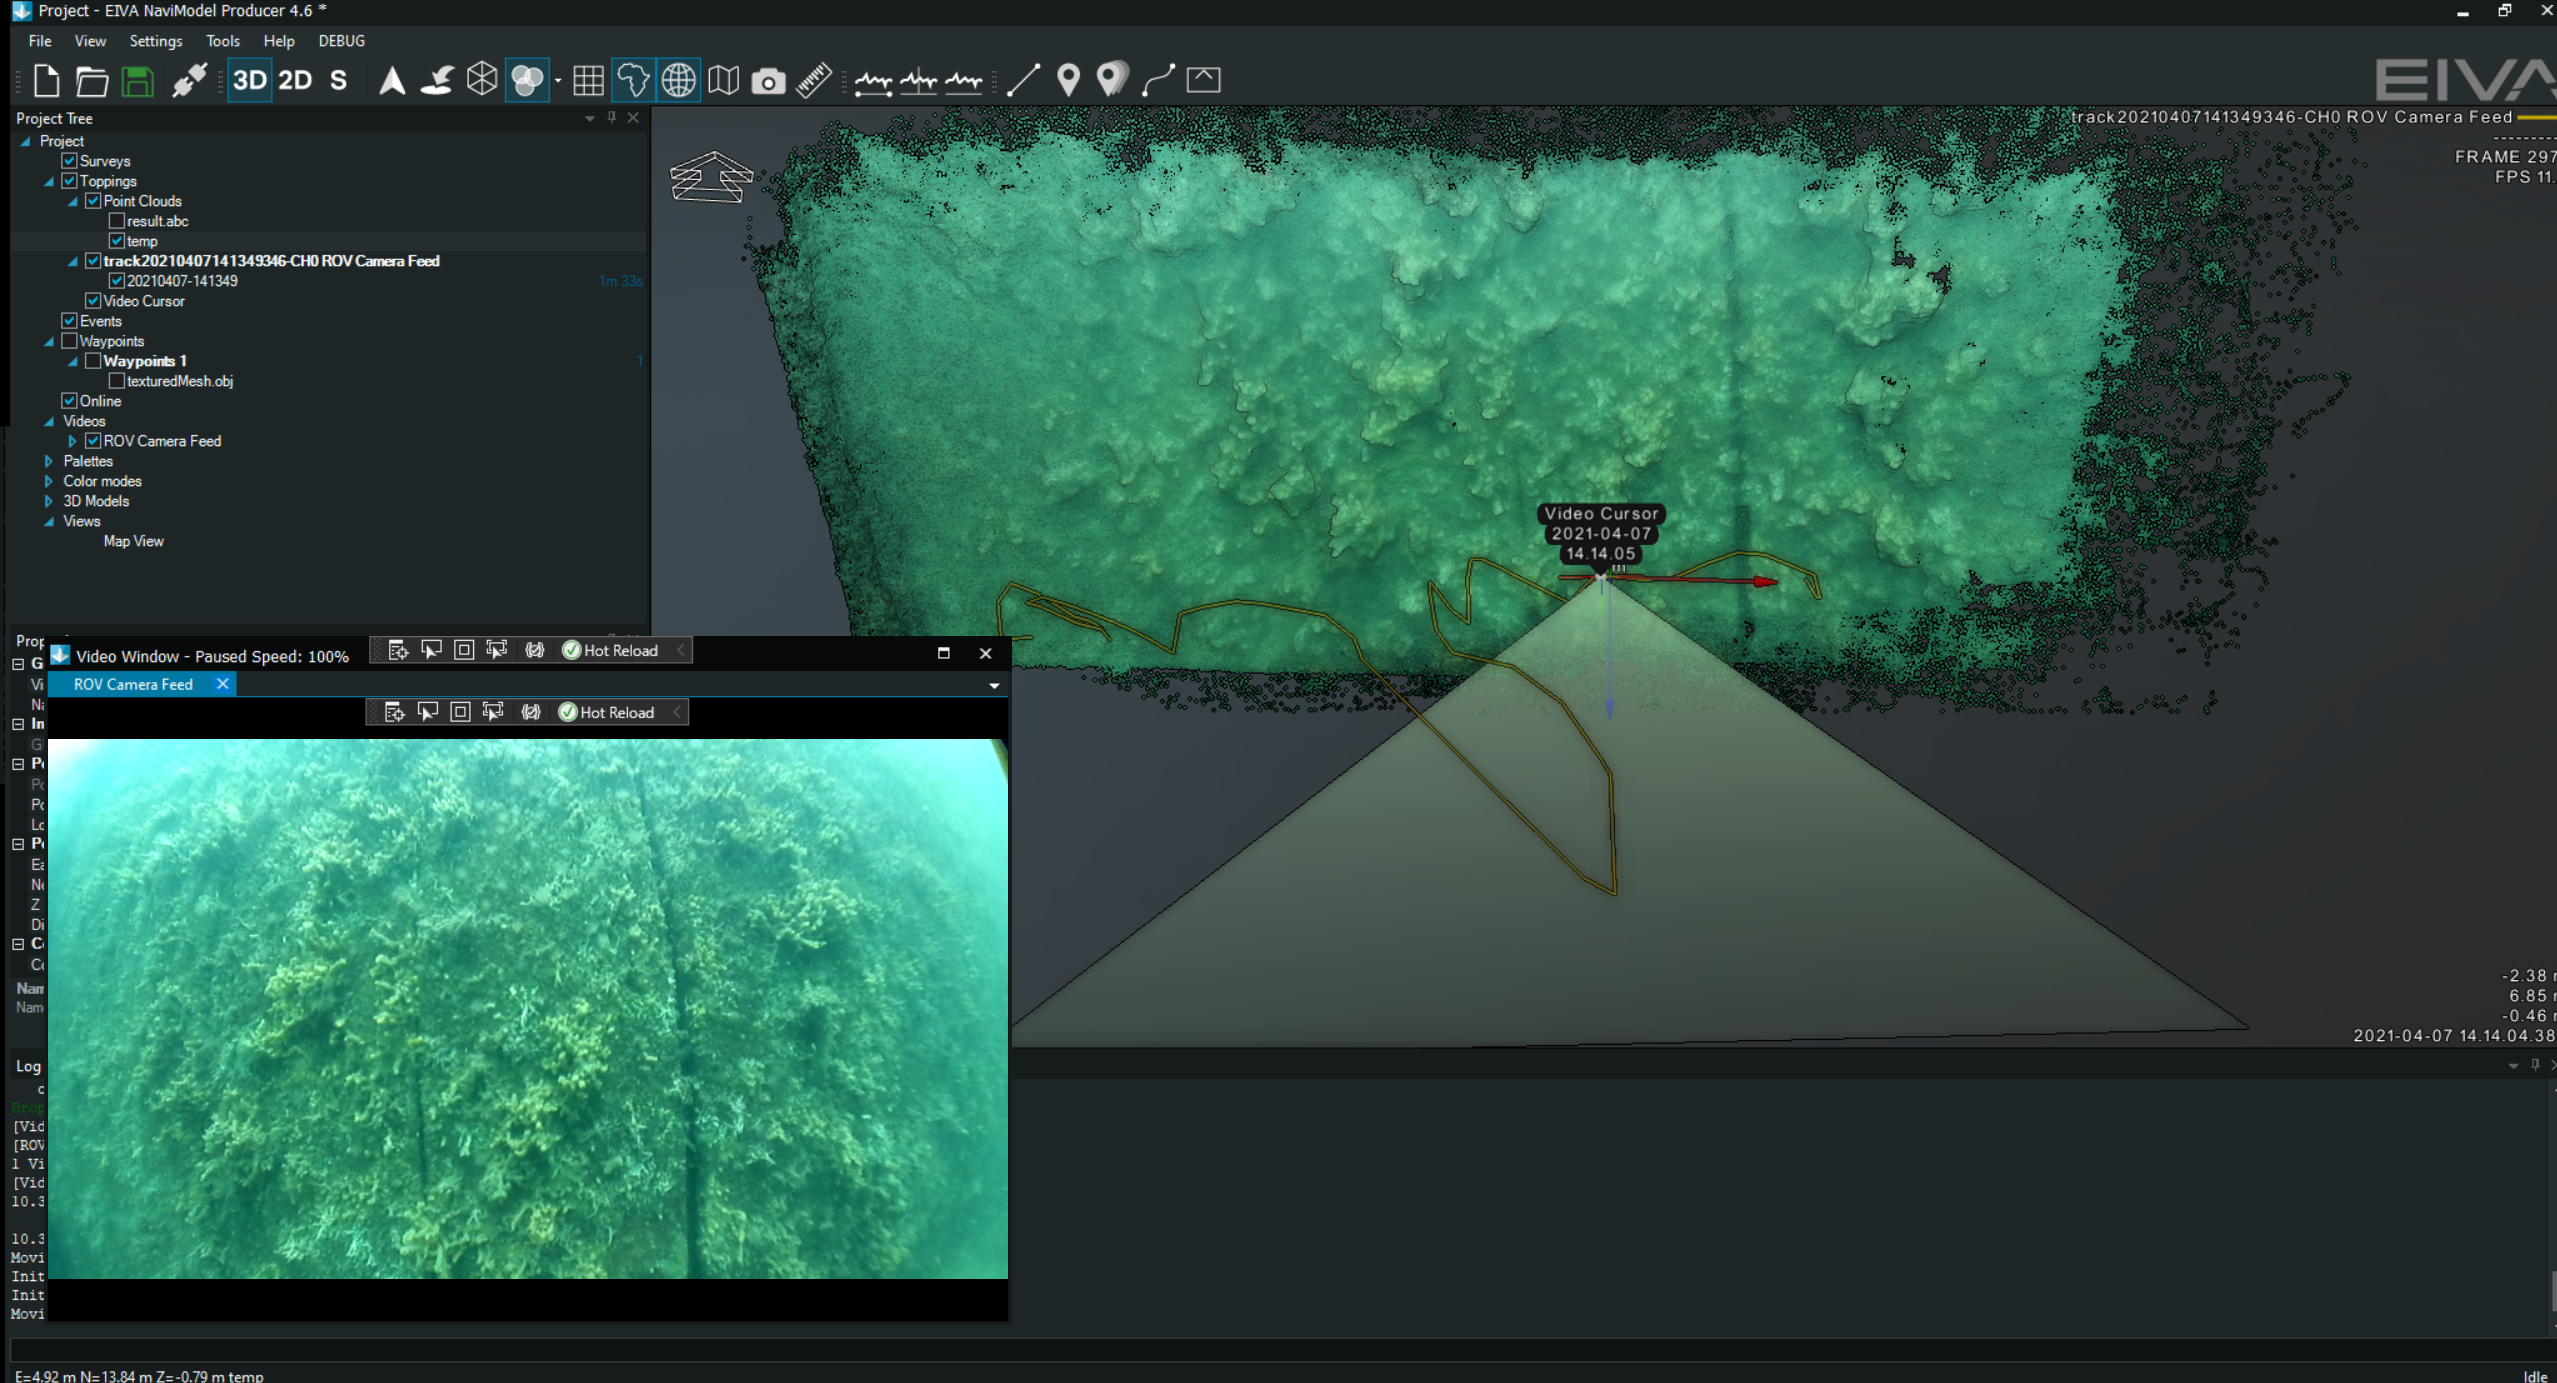This screenshot has width=2557, height=1383.
Task: Uncheck the result.abc point cloud
Action: (x=117, y=220)
